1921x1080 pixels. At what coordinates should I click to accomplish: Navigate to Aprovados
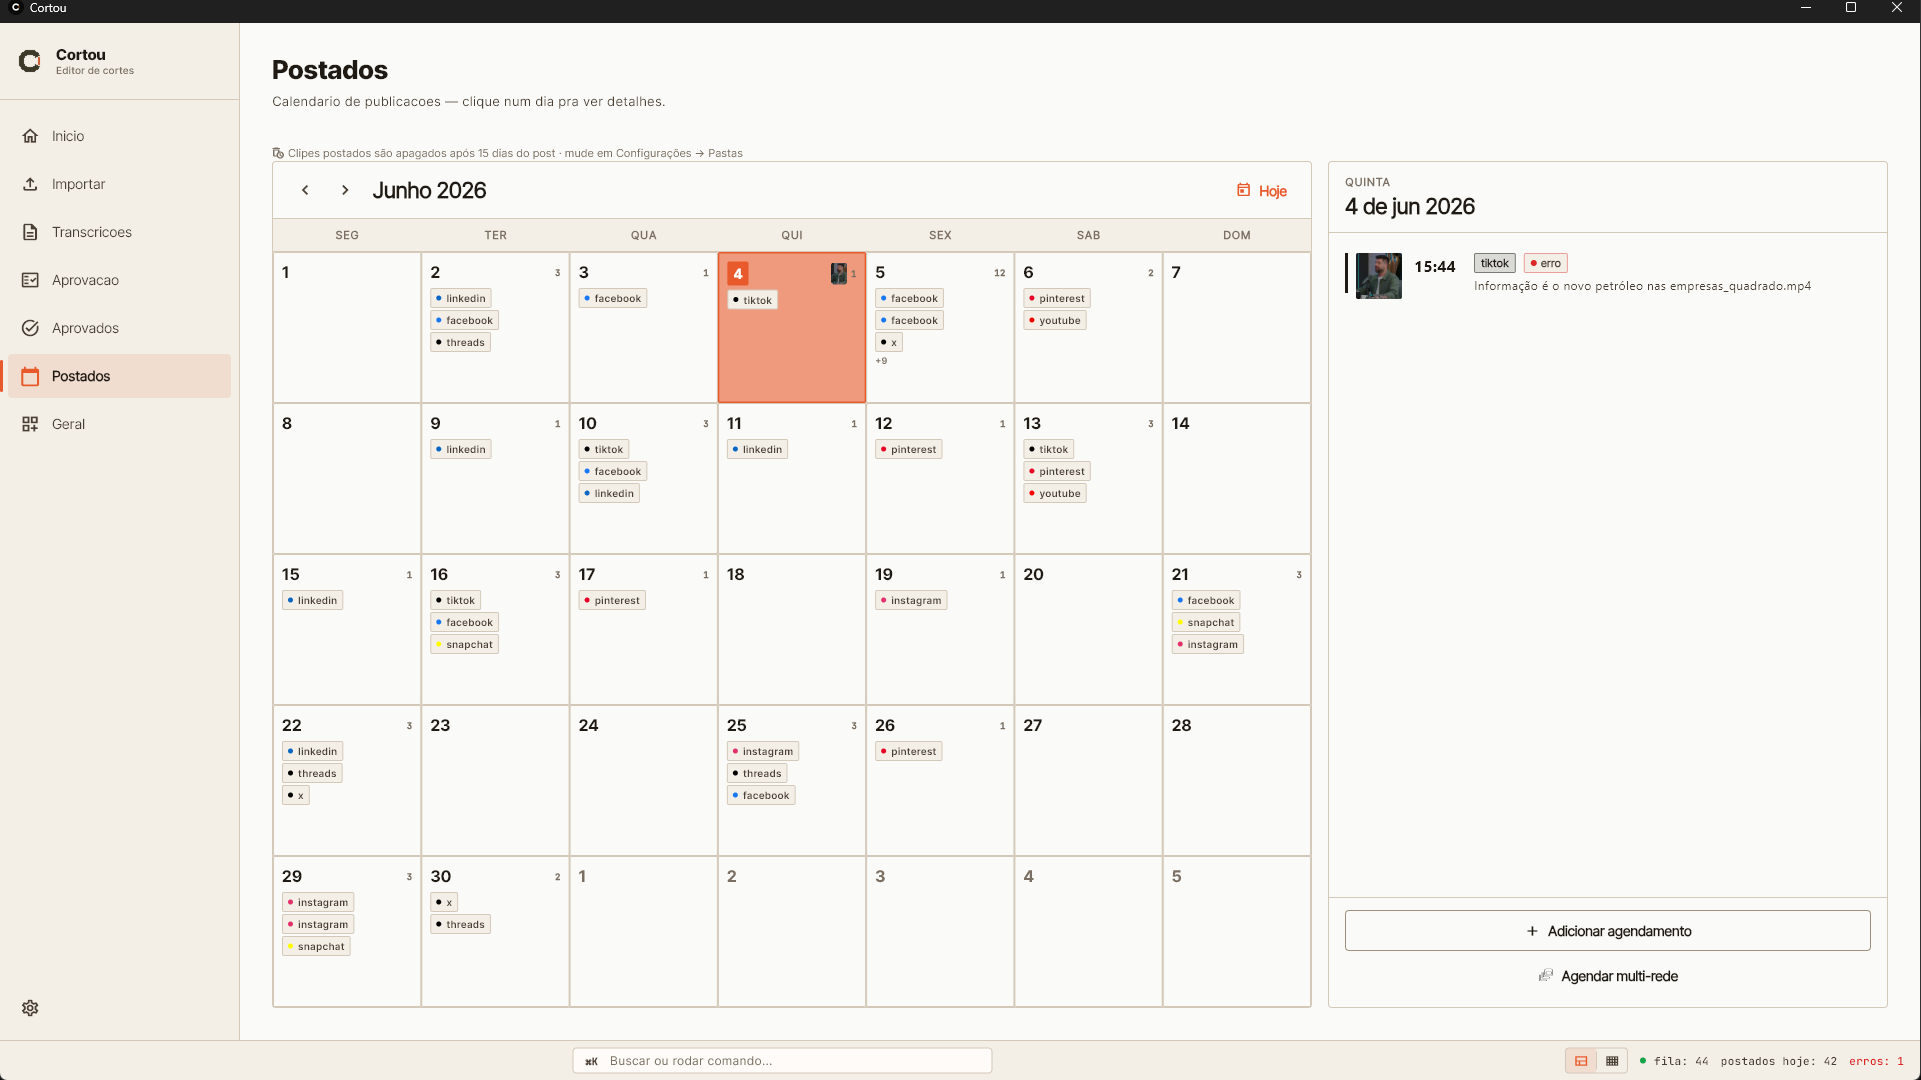coord(119,328)
